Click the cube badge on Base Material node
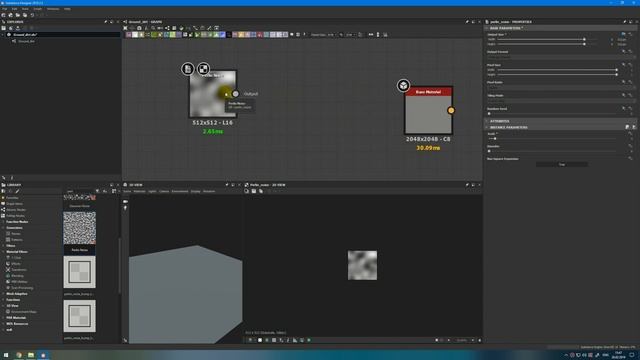This screenshot has height=360, width=640. (x=403, y=85)
